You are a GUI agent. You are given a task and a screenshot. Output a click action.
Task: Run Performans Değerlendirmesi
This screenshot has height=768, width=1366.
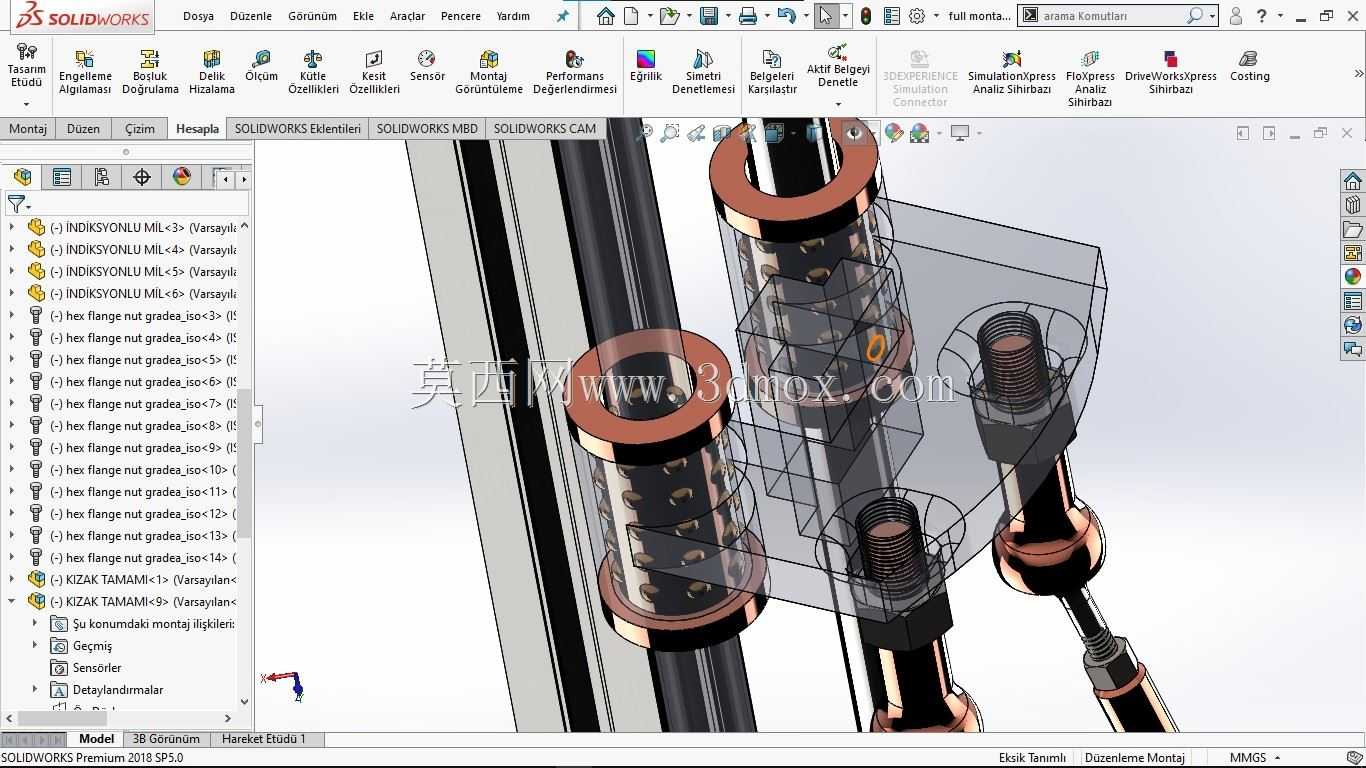(x=575, y=72)
